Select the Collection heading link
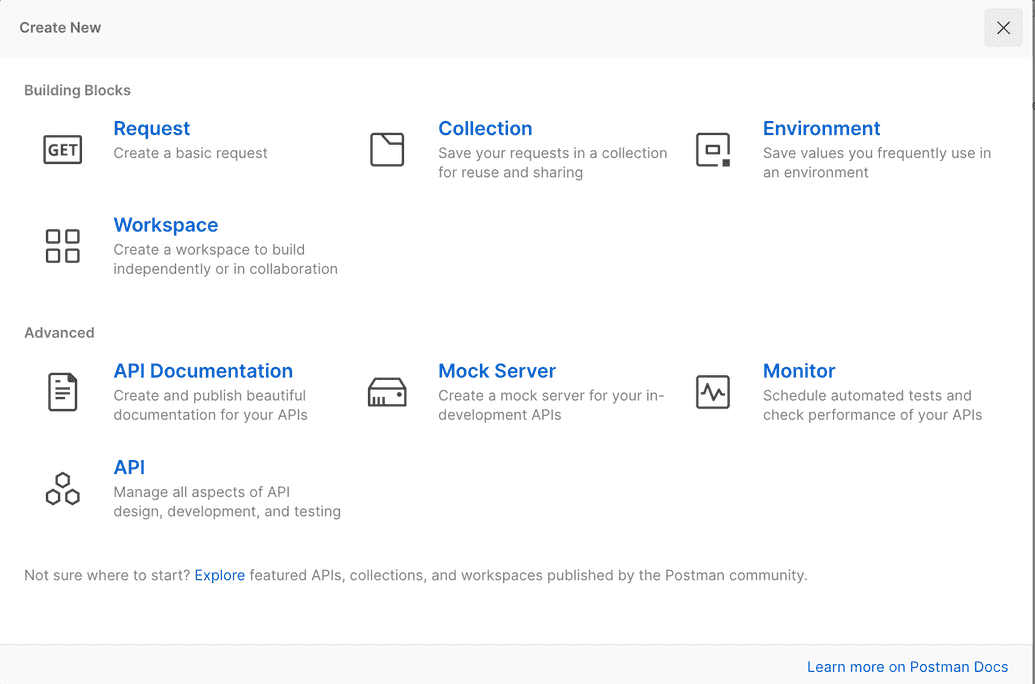 coord(485,129)
